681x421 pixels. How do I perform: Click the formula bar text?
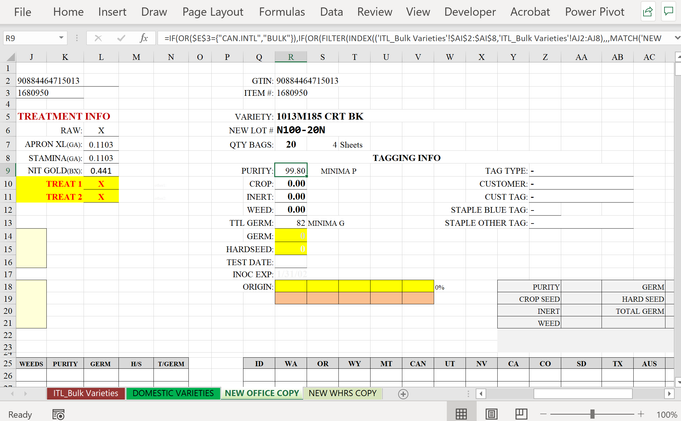point(413,38)
